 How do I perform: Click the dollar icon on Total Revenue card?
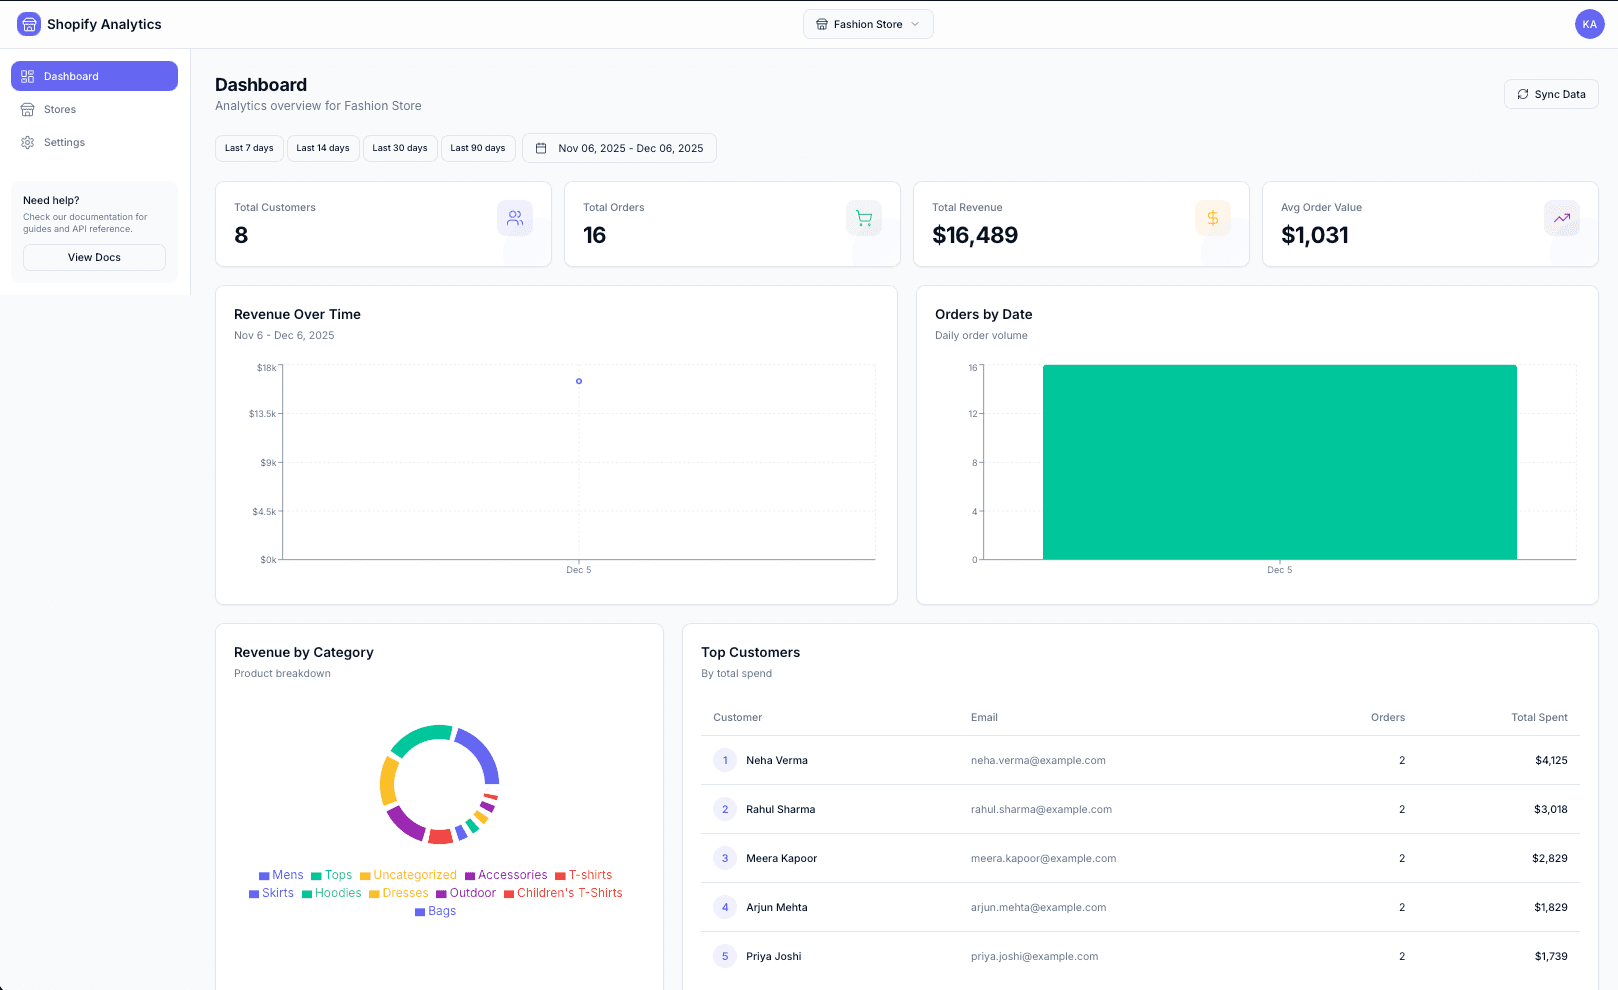[1213, 217]
